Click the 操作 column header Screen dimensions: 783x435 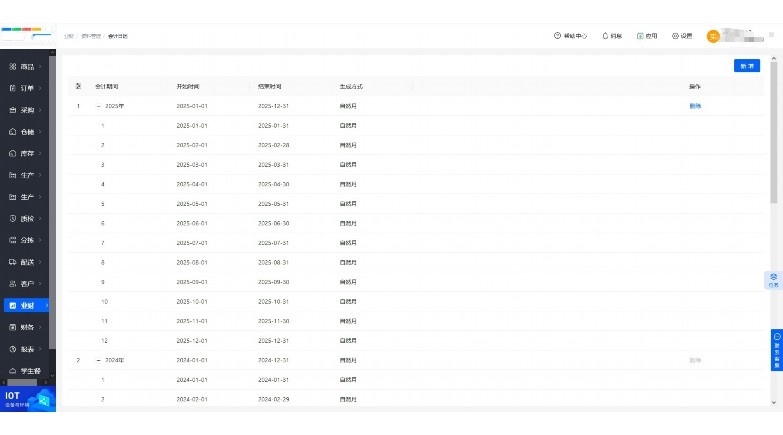tap(695, 86)
